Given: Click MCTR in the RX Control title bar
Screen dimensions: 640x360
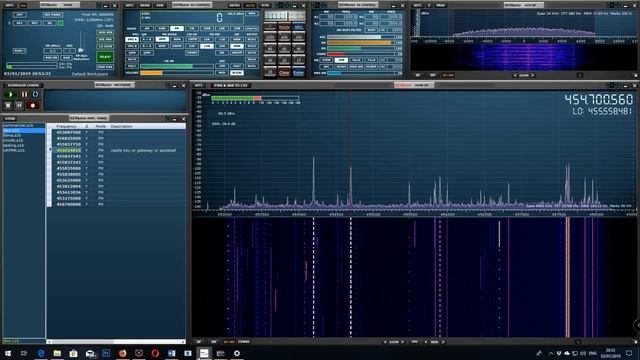Looking at the screenshot, I should point(250,5).
